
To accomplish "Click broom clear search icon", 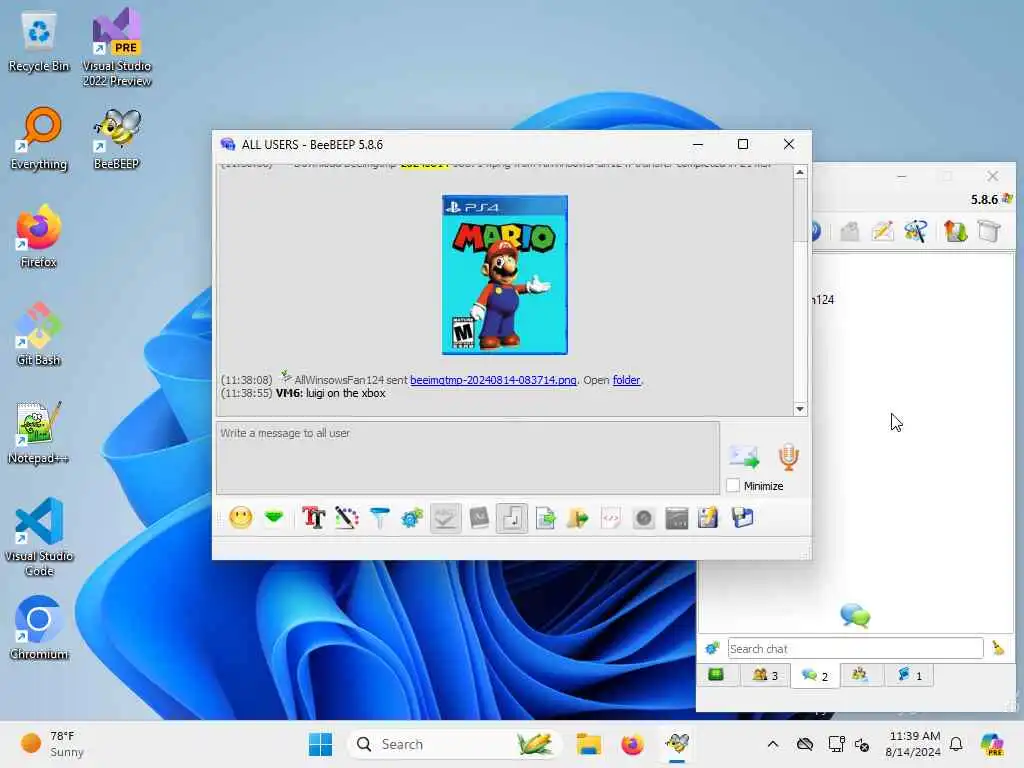I will [998, 648].
